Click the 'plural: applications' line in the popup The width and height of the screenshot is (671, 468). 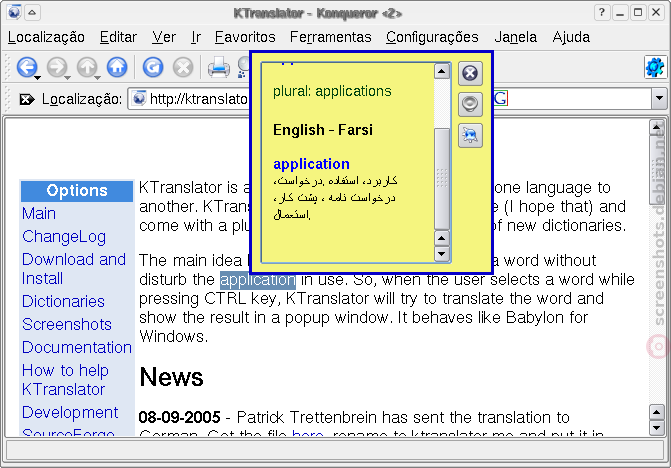point(332,91)
